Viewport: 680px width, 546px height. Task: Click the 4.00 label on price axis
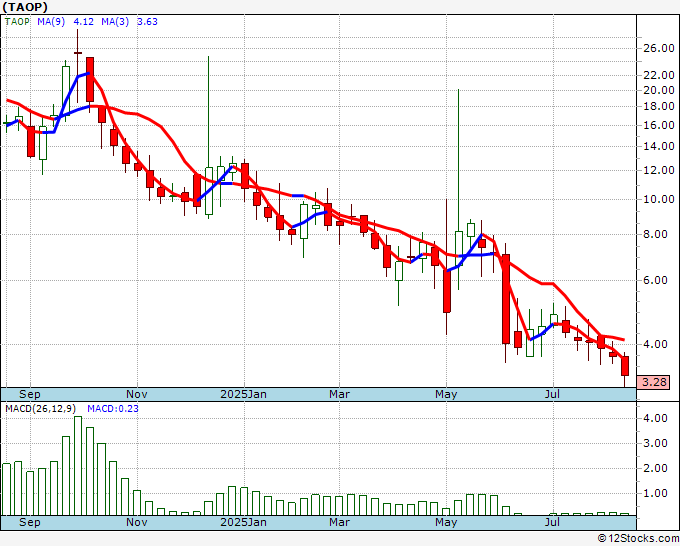[x=655, y=344]
